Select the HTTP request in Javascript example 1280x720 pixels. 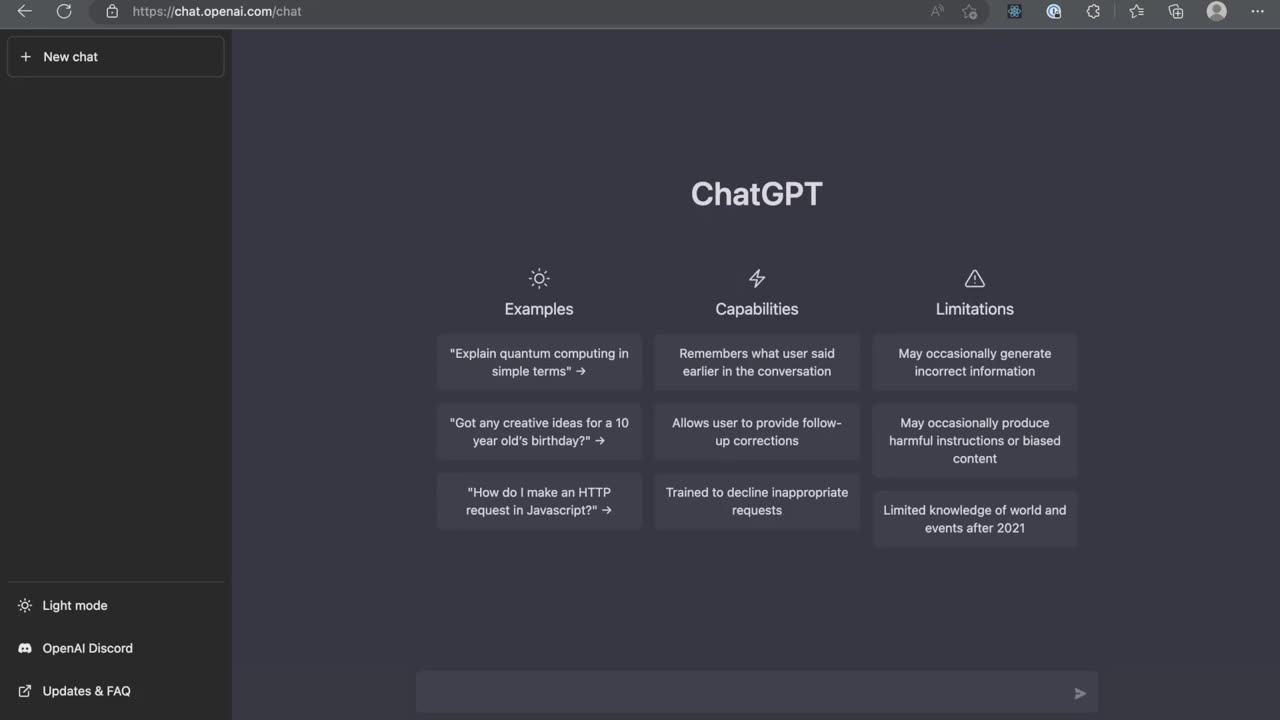[x=539, y=501]
